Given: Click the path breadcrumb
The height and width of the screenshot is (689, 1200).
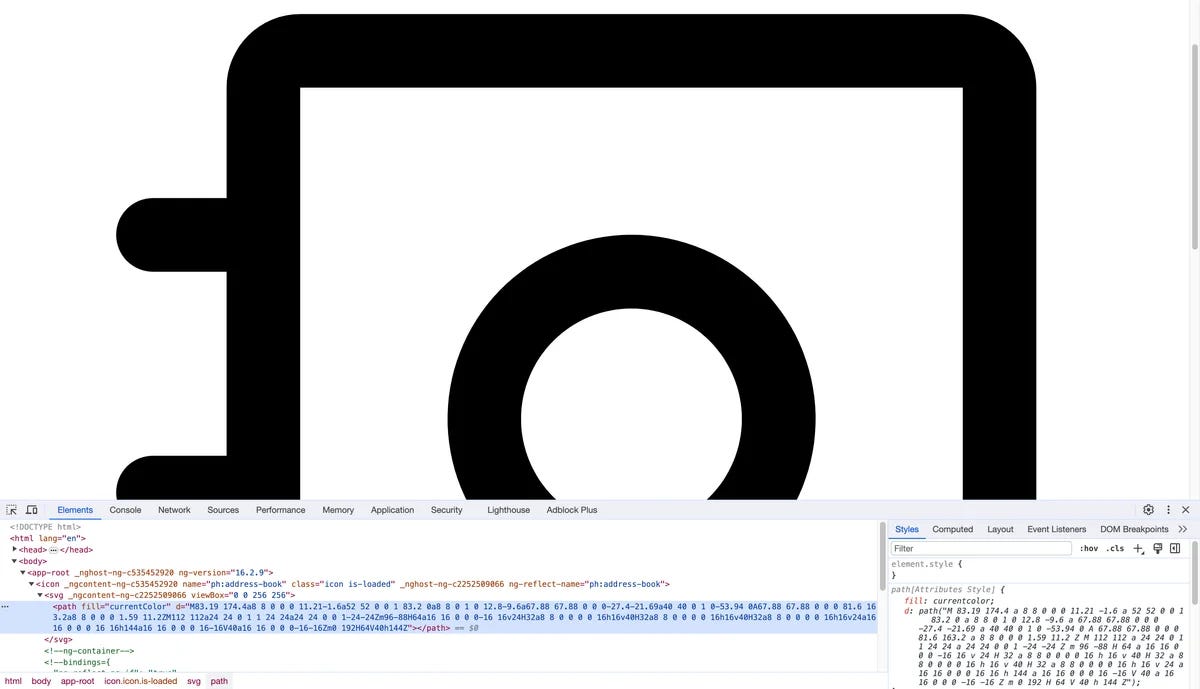Looking at the screenshot, I should (219, 681).
